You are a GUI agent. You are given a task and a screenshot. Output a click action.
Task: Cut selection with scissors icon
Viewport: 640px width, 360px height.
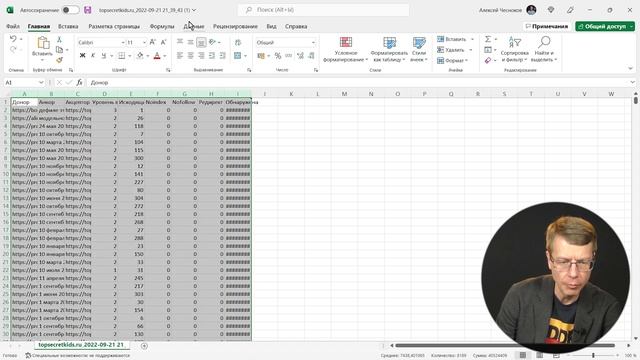pos(59,40)
